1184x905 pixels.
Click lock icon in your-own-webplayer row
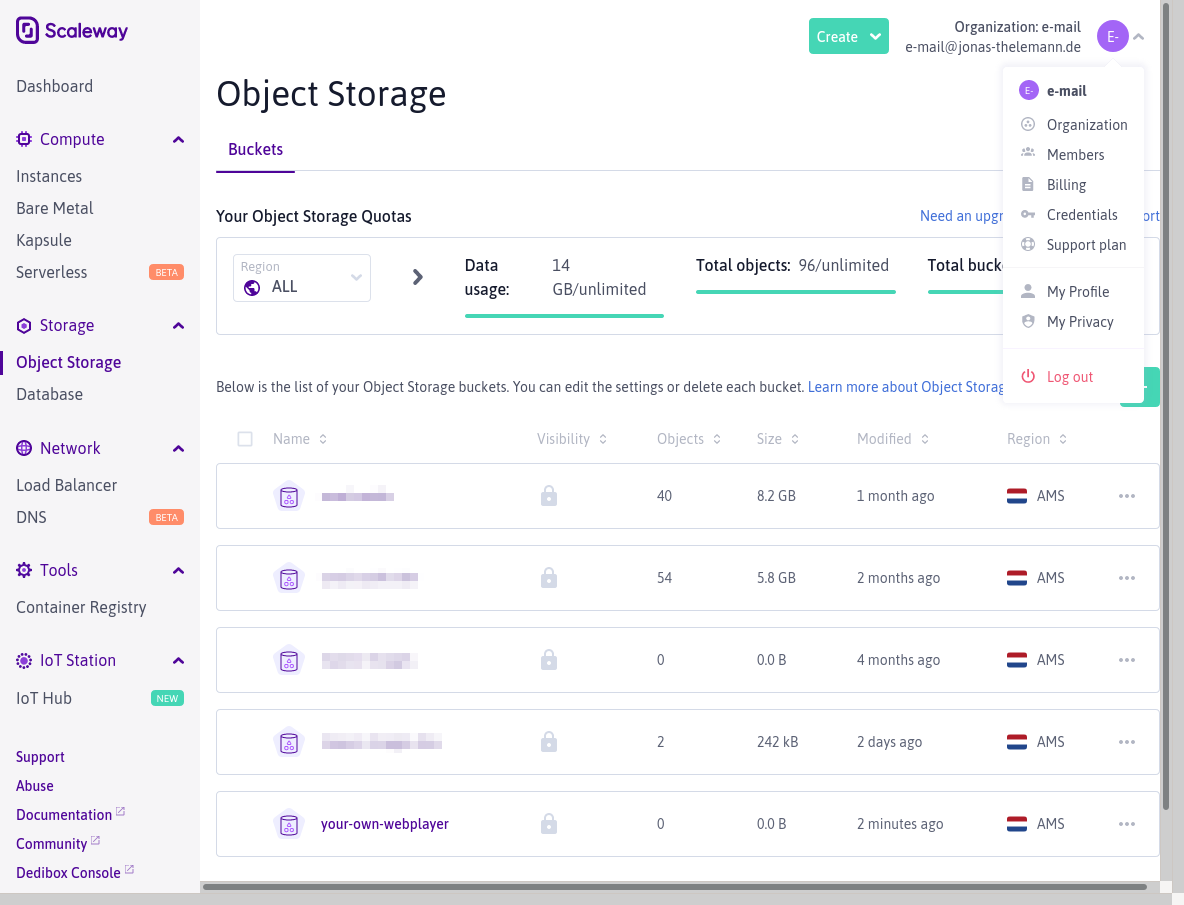[x=549, y=823]
